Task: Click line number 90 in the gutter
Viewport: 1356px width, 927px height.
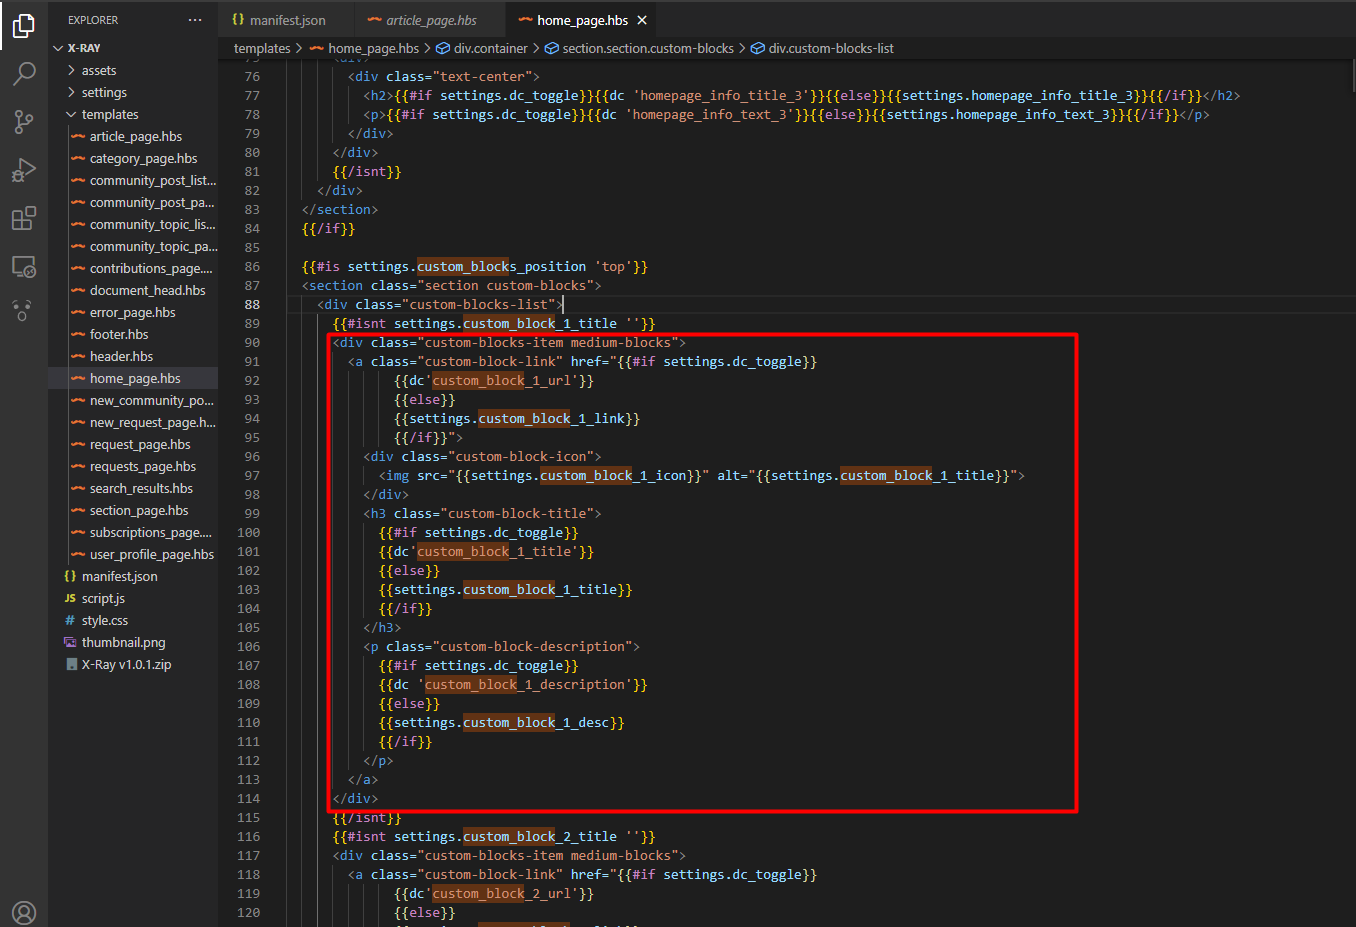Action: click(251, 342)
